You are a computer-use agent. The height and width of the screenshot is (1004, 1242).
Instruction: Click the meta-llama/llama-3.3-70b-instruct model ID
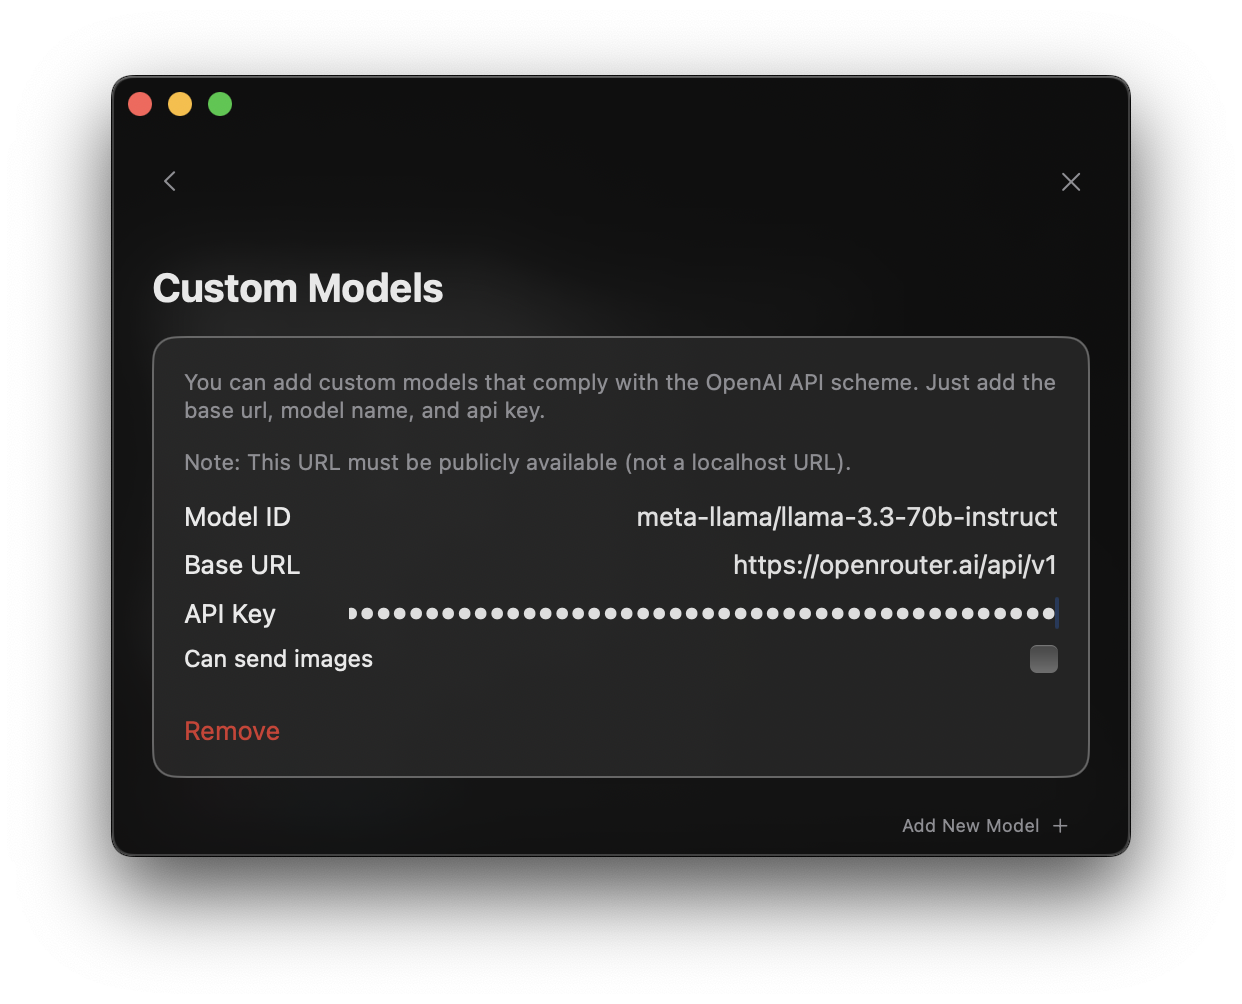[x=847, y=517]
